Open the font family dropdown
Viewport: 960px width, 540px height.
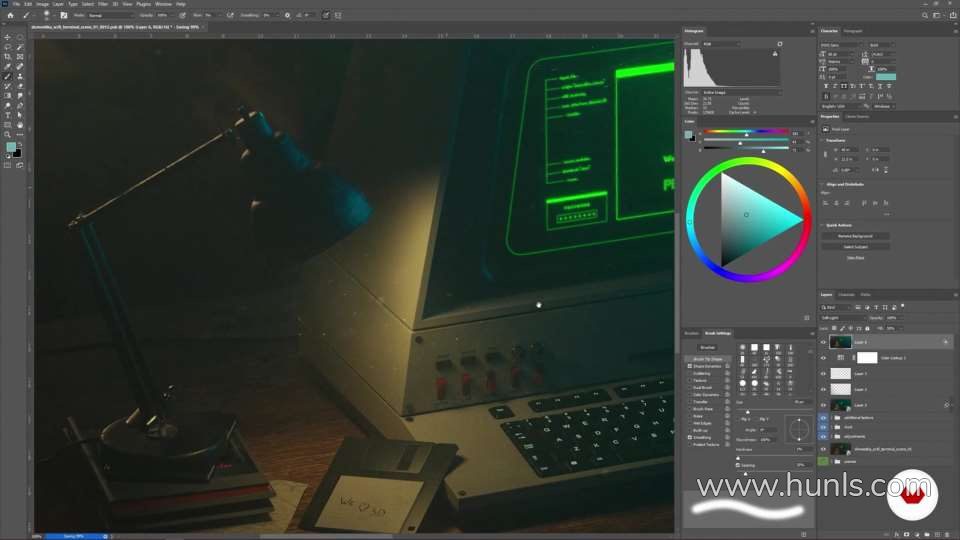(x=842, y=45)
